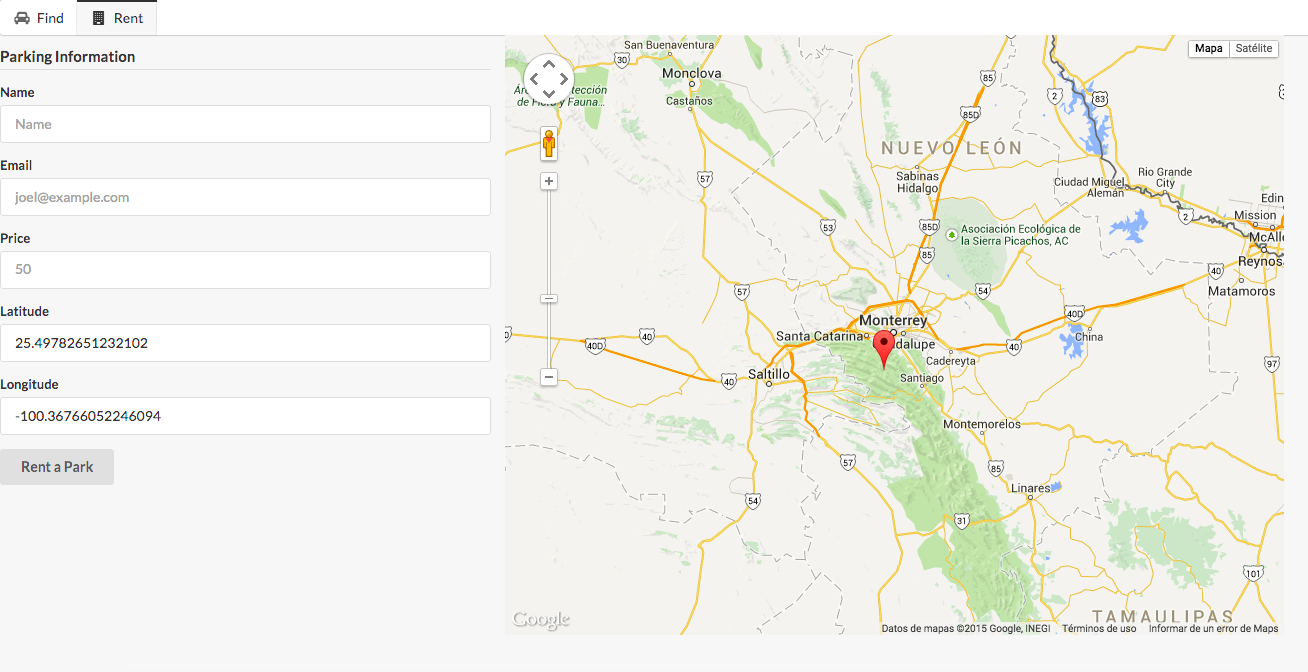This screenshot has width=1308, height=672.
Task: Click the Ciudad Miguel Alemán label
Action: click(x=1090, y=187)
